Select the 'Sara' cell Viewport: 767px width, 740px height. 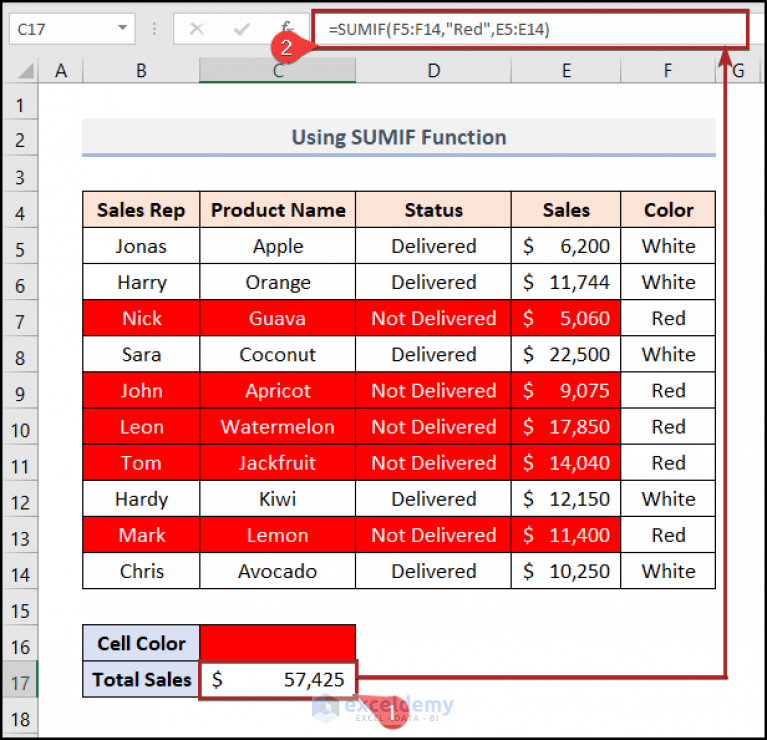point(141,355)
